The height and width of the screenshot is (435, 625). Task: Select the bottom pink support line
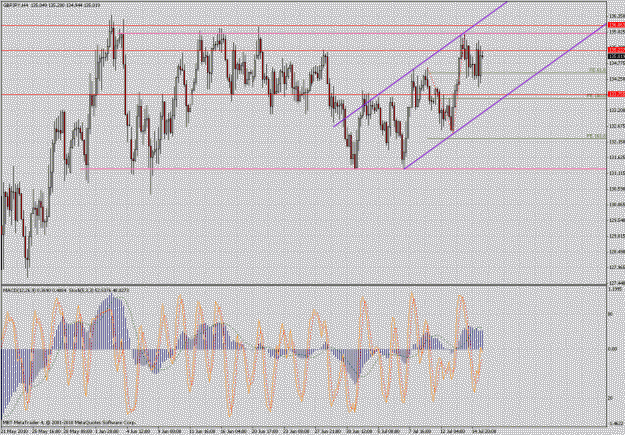(x=344, y=169)
